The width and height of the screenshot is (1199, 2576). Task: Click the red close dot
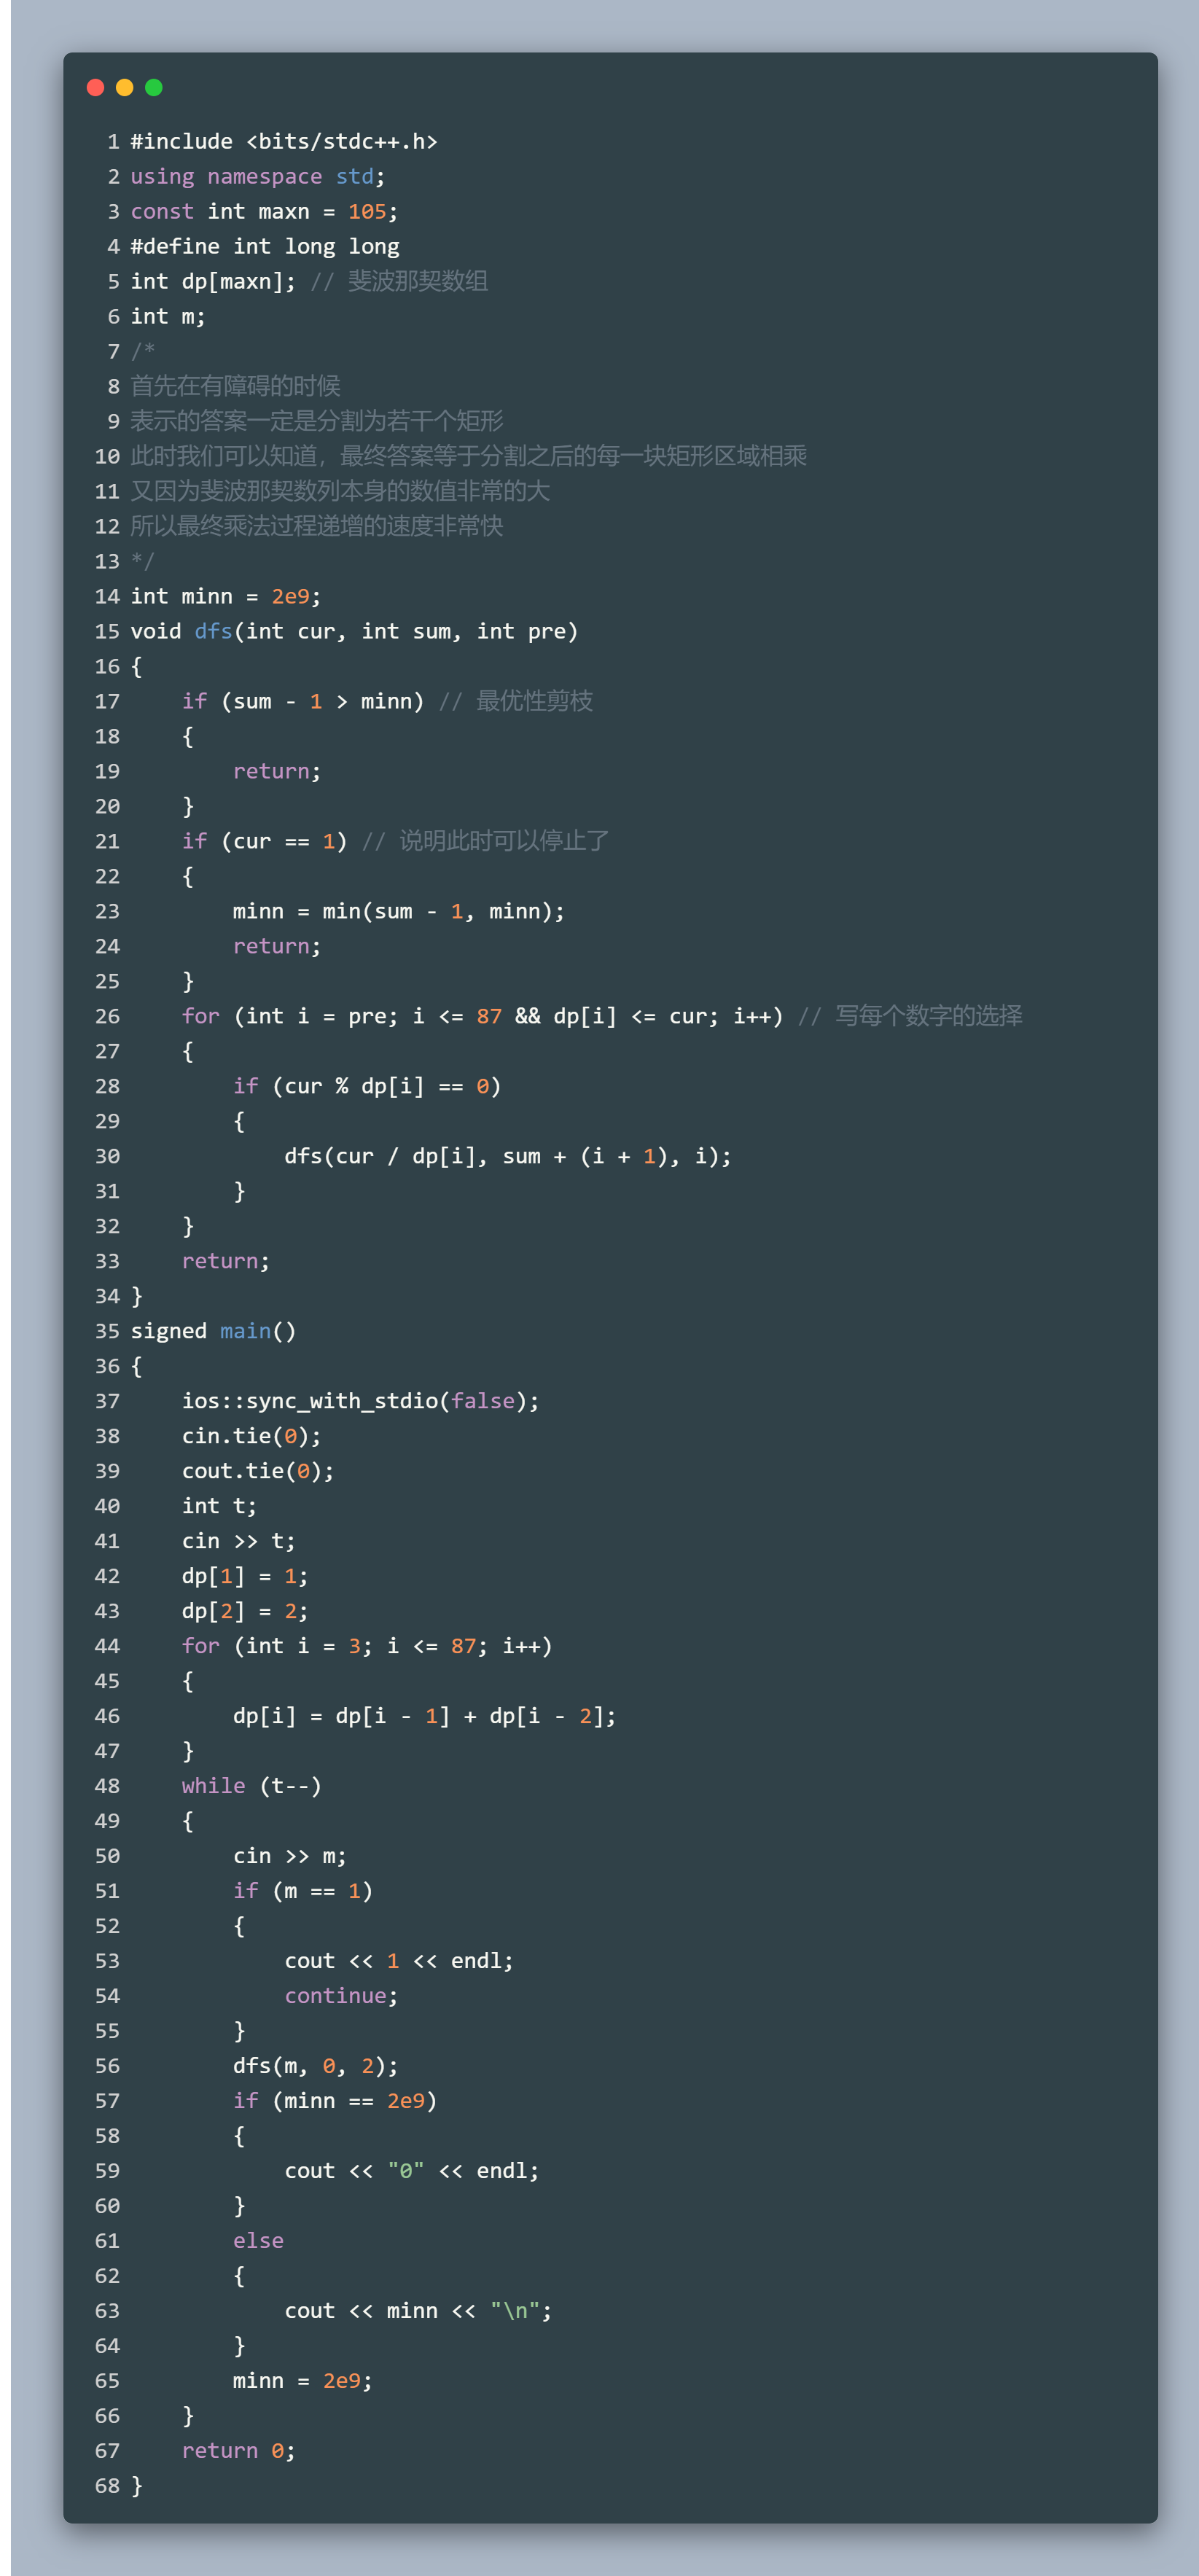(96, 88)
